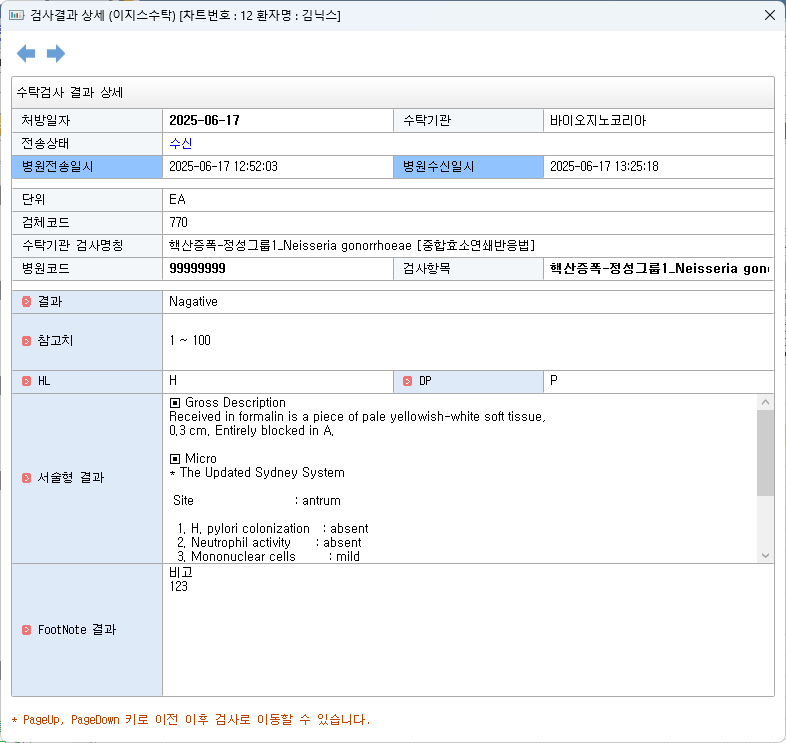The image size is (786, 743).
Task: Click the 참고치 value 1 ~ 100
Action: (190, 341)
